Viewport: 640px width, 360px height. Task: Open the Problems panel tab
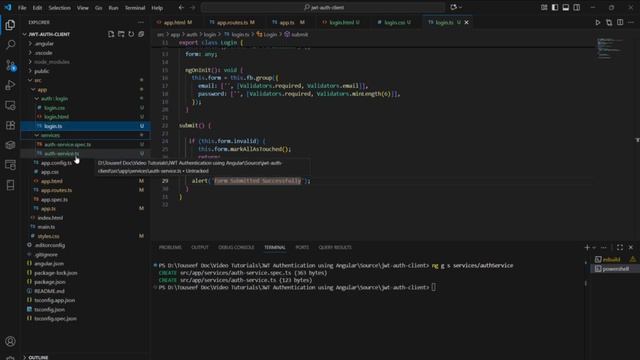coord(170,247)
